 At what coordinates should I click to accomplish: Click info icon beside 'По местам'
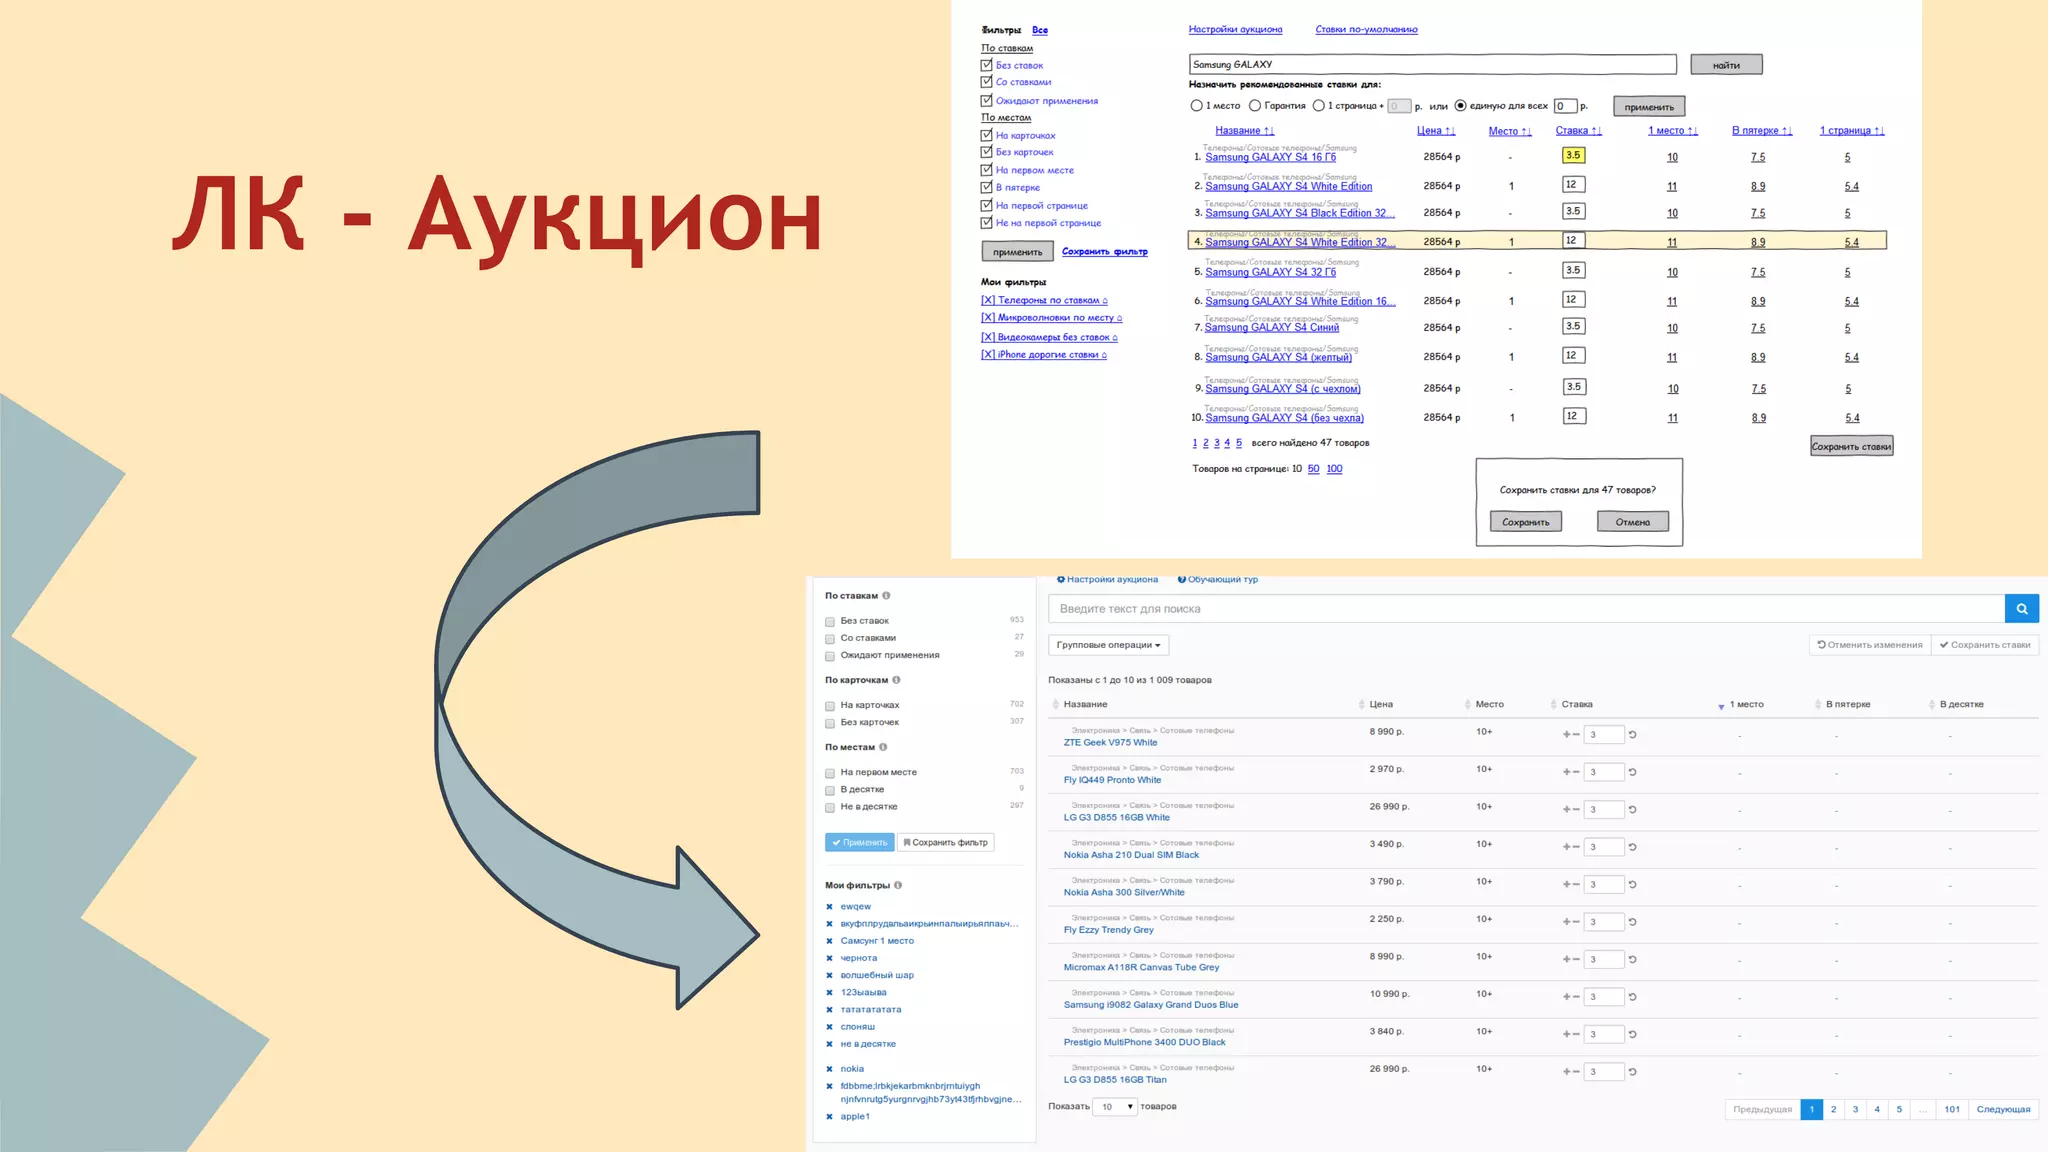(883, 747)
